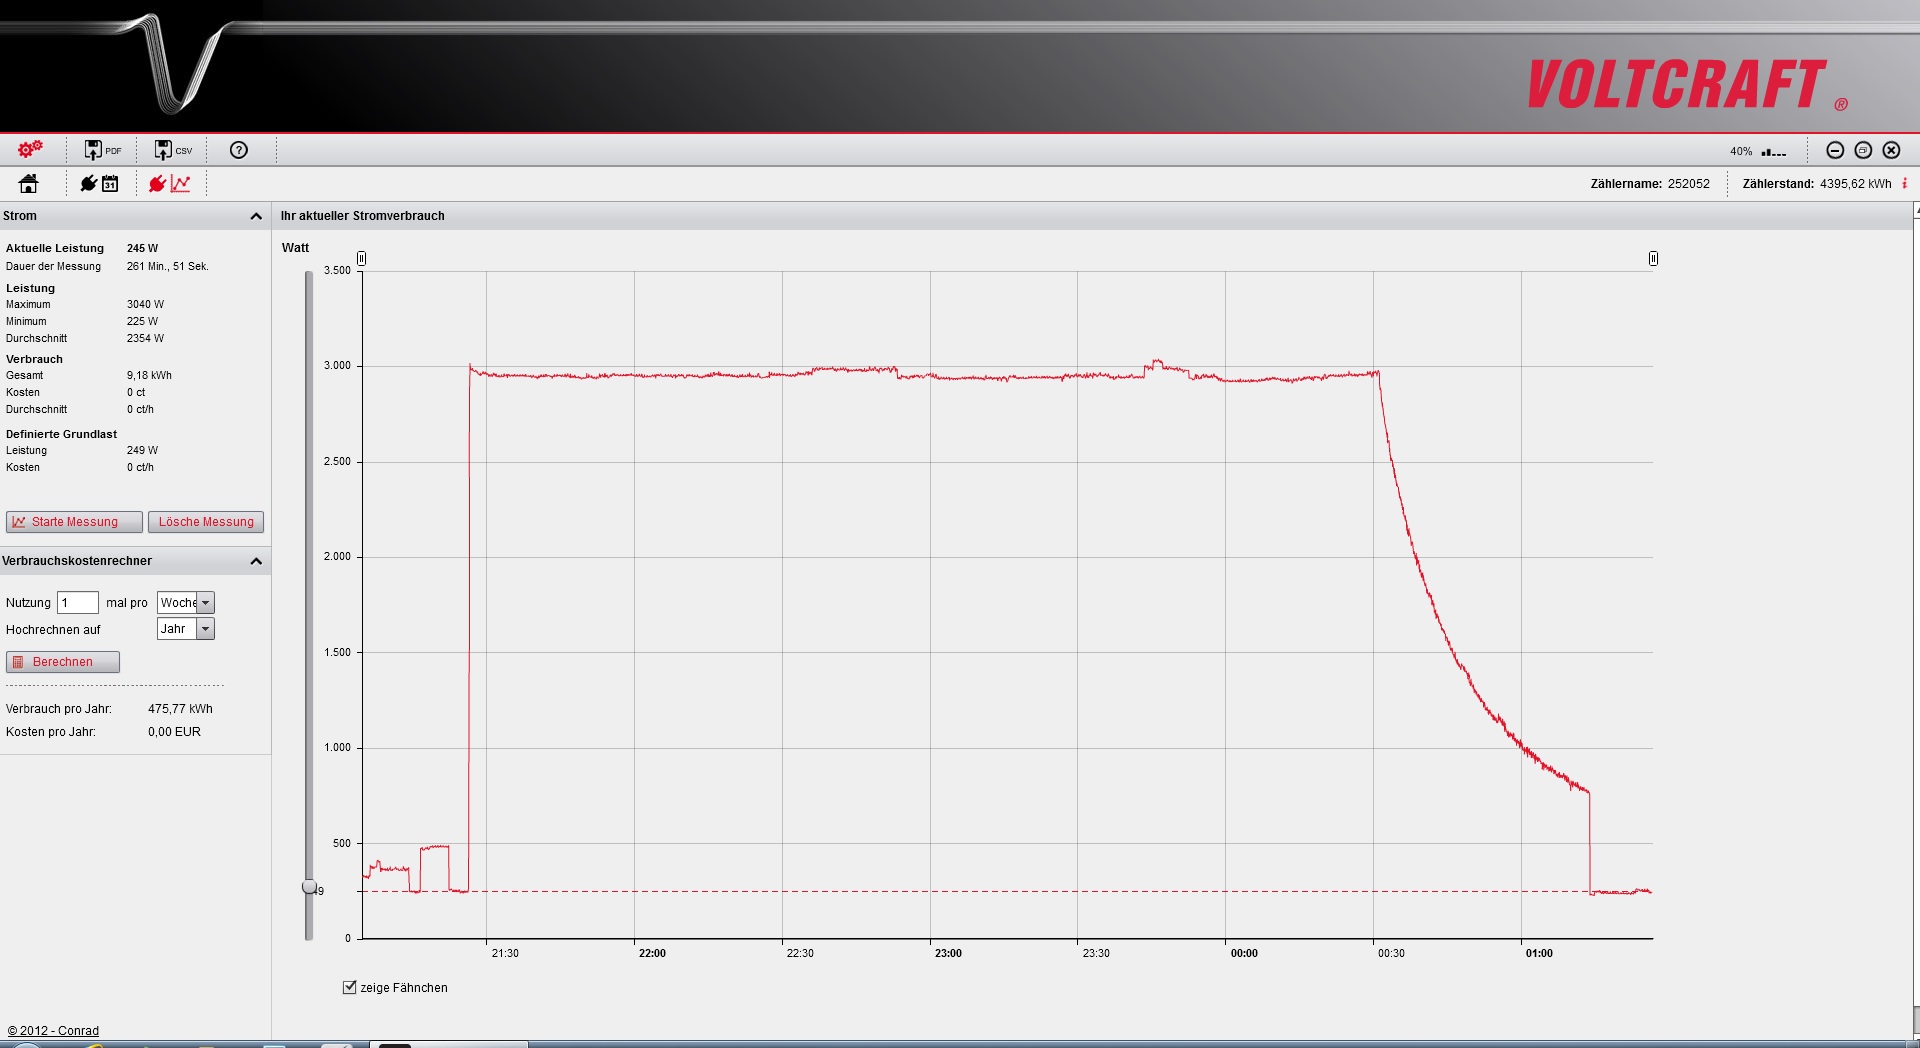Collapse the Strom panel
Viewport: 1920px width, 1048px height.
(x=256, y=216)
